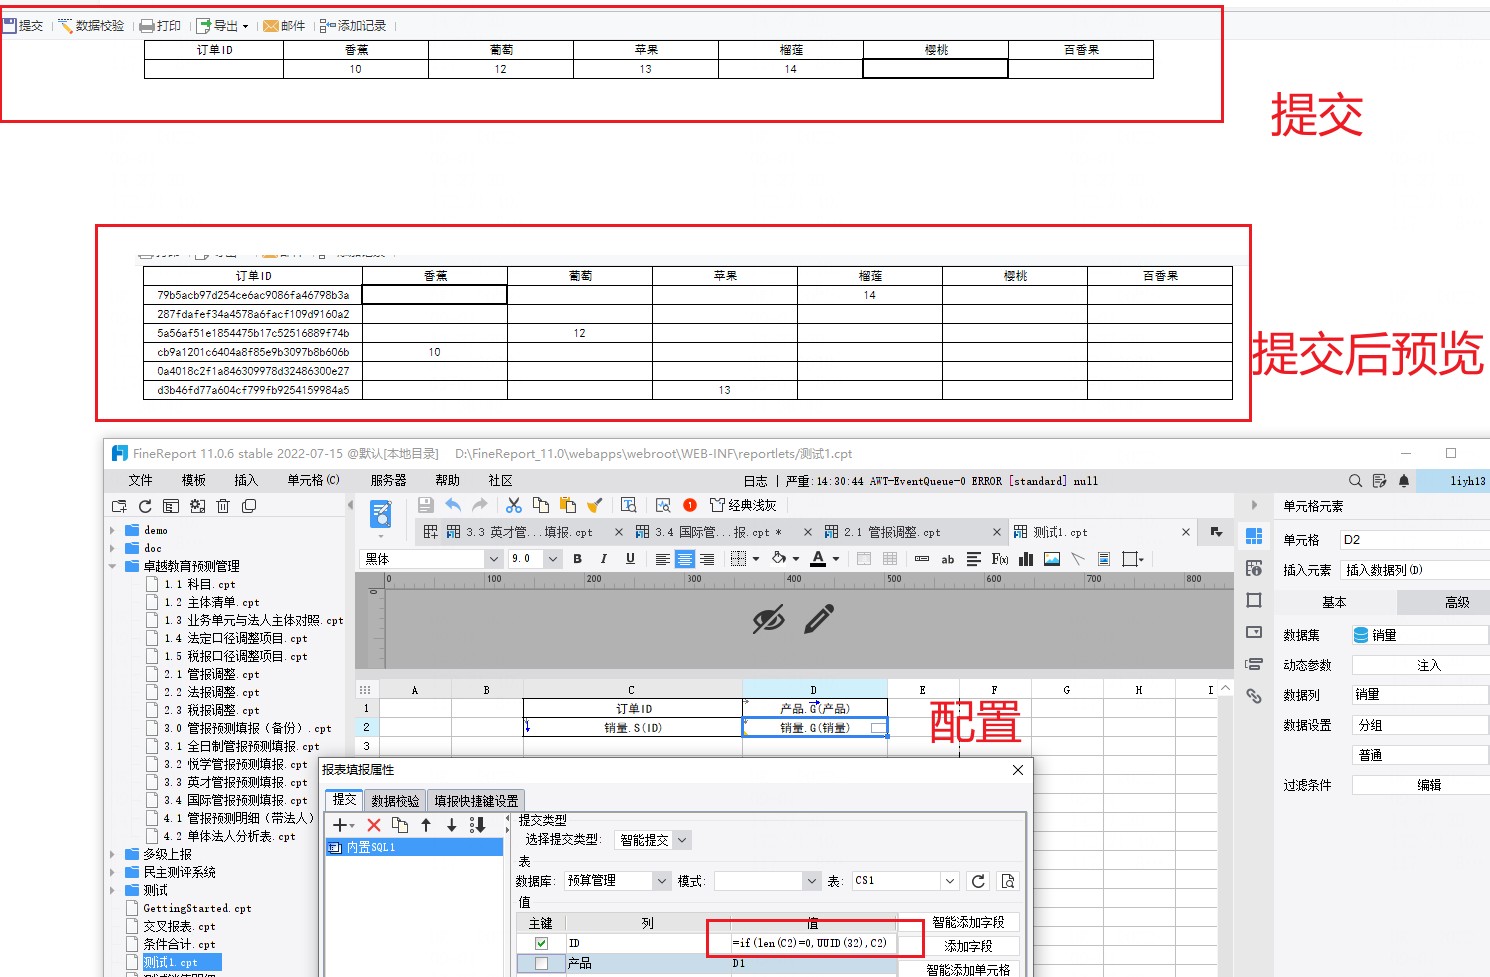The image size is (1490, 977).
Task: Click the insert image icon
Action: [1052, 559]
